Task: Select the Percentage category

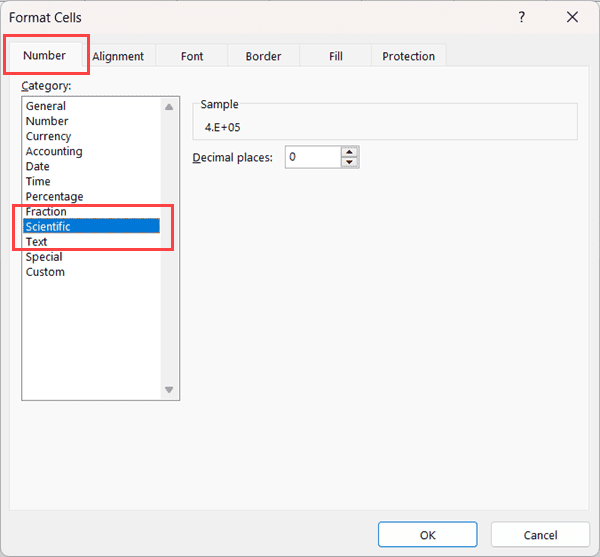Action: tap(54, 196)
